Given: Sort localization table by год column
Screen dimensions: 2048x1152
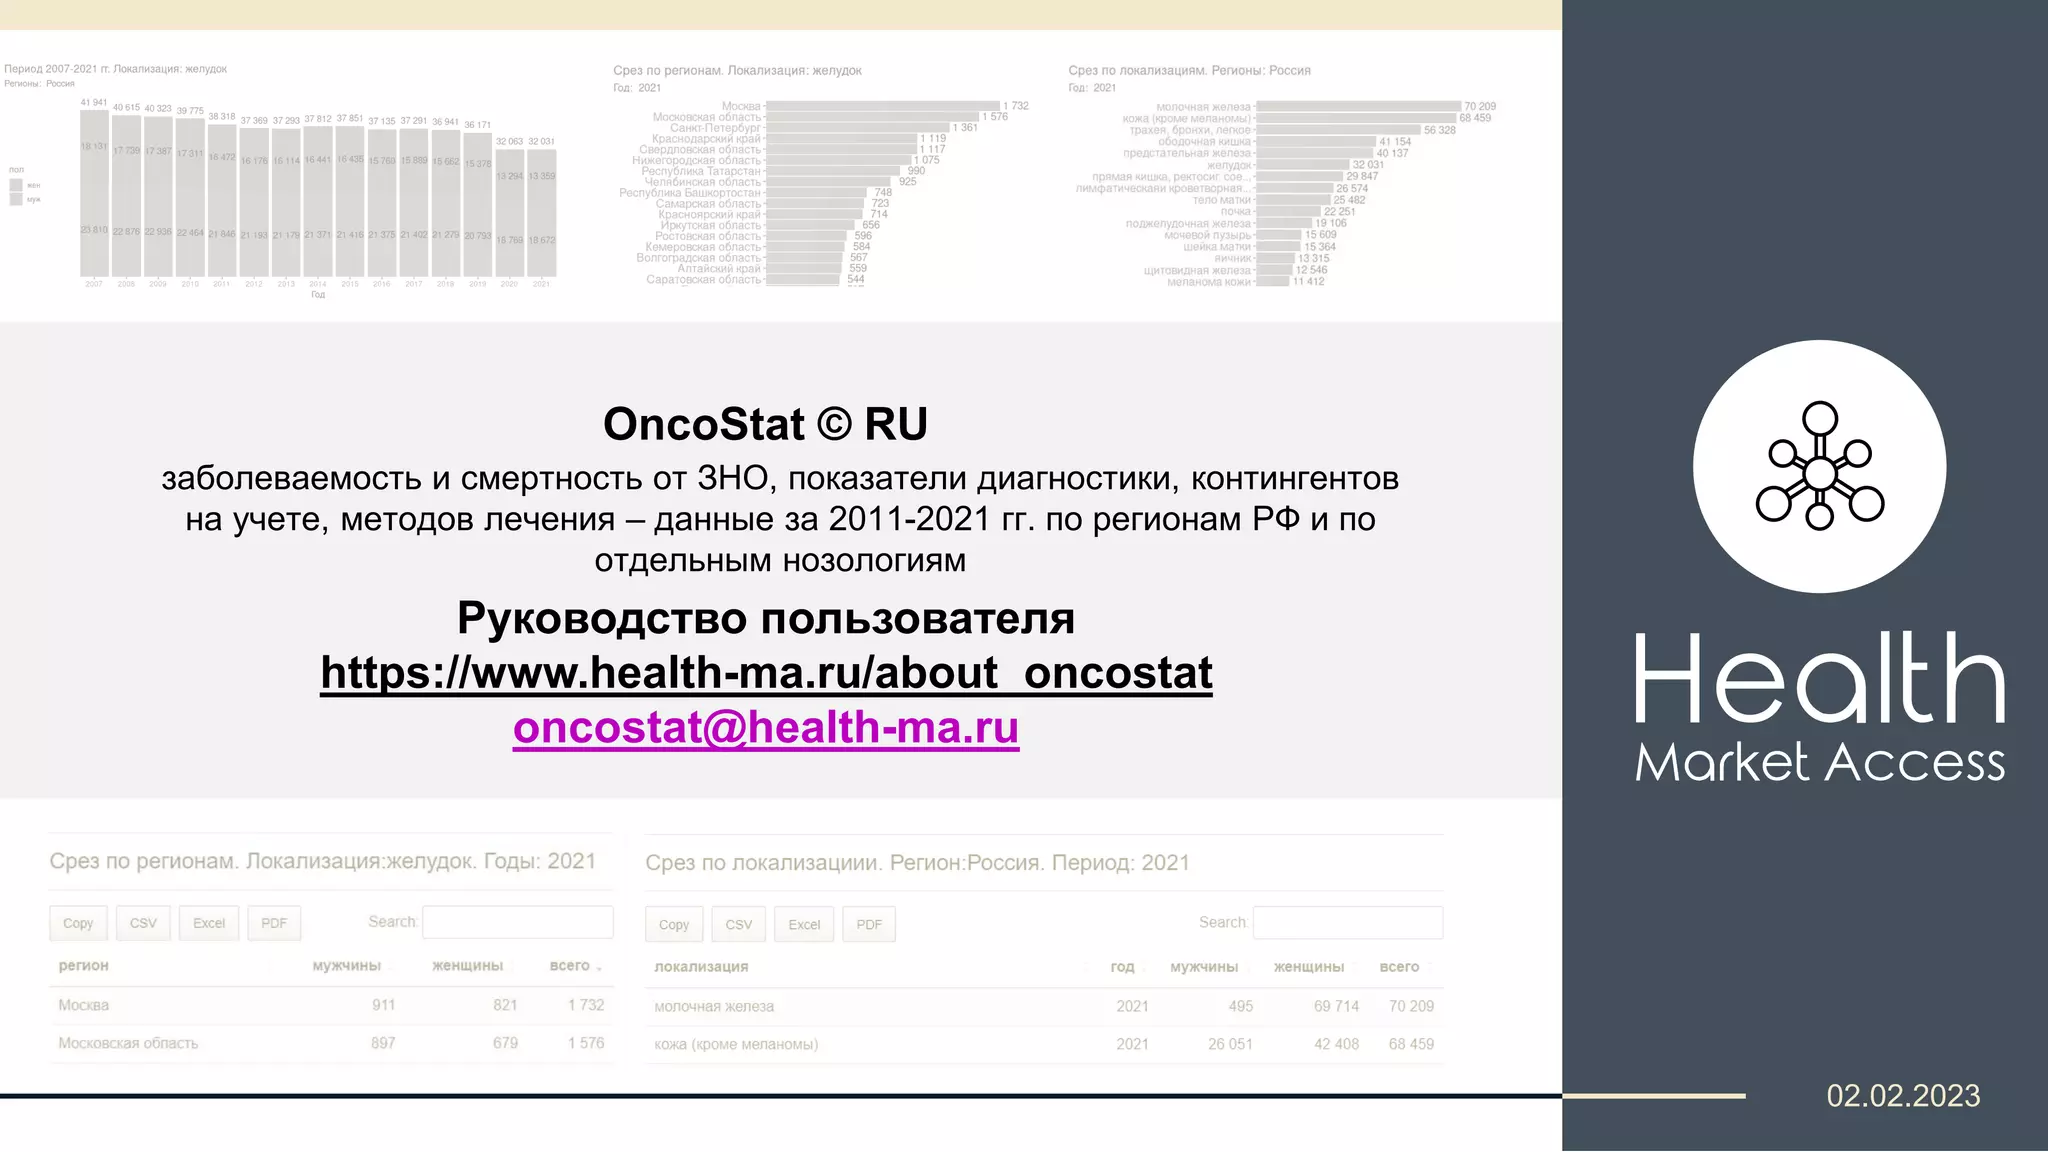Looking at the screenshot, I should [x=1122, y=967].
